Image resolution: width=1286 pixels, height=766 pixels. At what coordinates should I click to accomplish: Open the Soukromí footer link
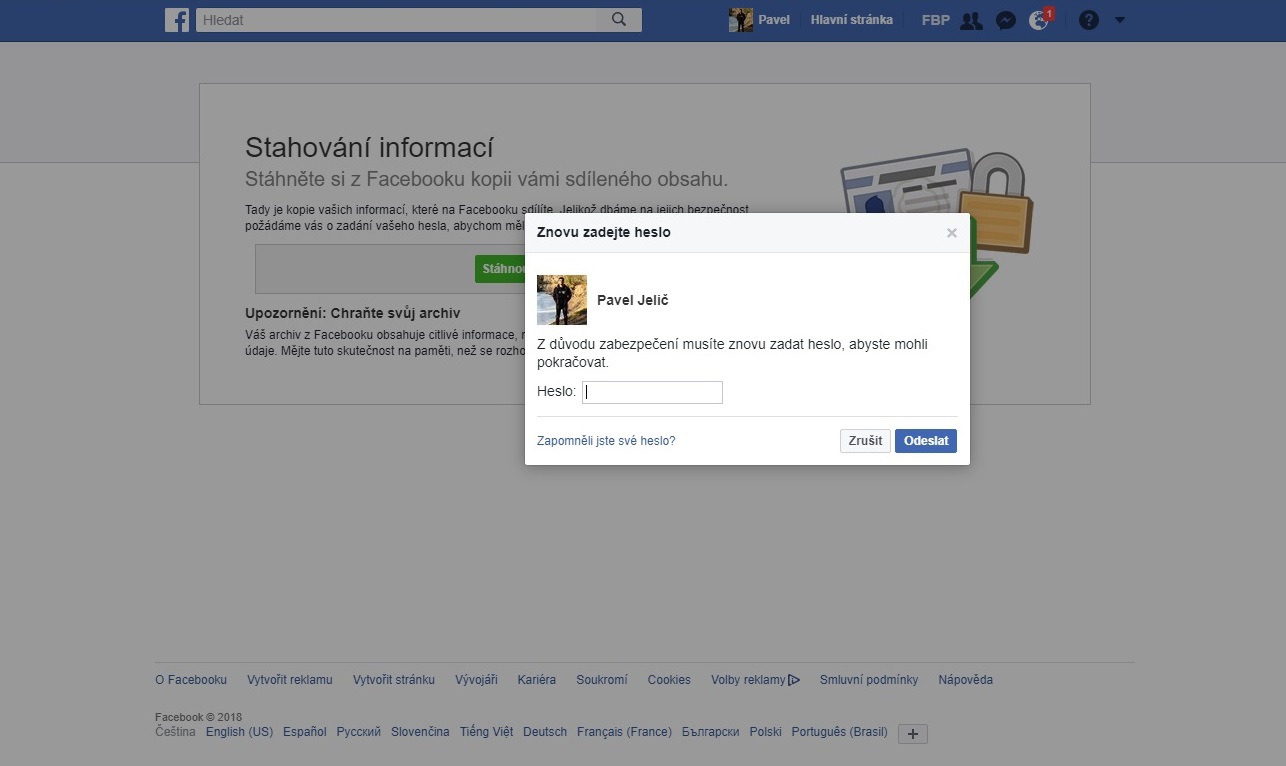coord(602,680)
